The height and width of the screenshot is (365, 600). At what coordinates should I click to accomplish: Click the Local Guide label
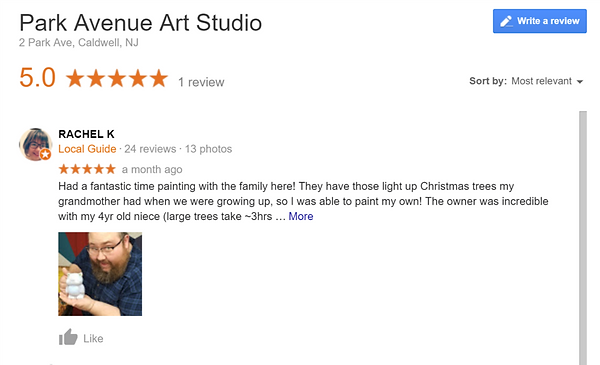[x=87, y=149]
